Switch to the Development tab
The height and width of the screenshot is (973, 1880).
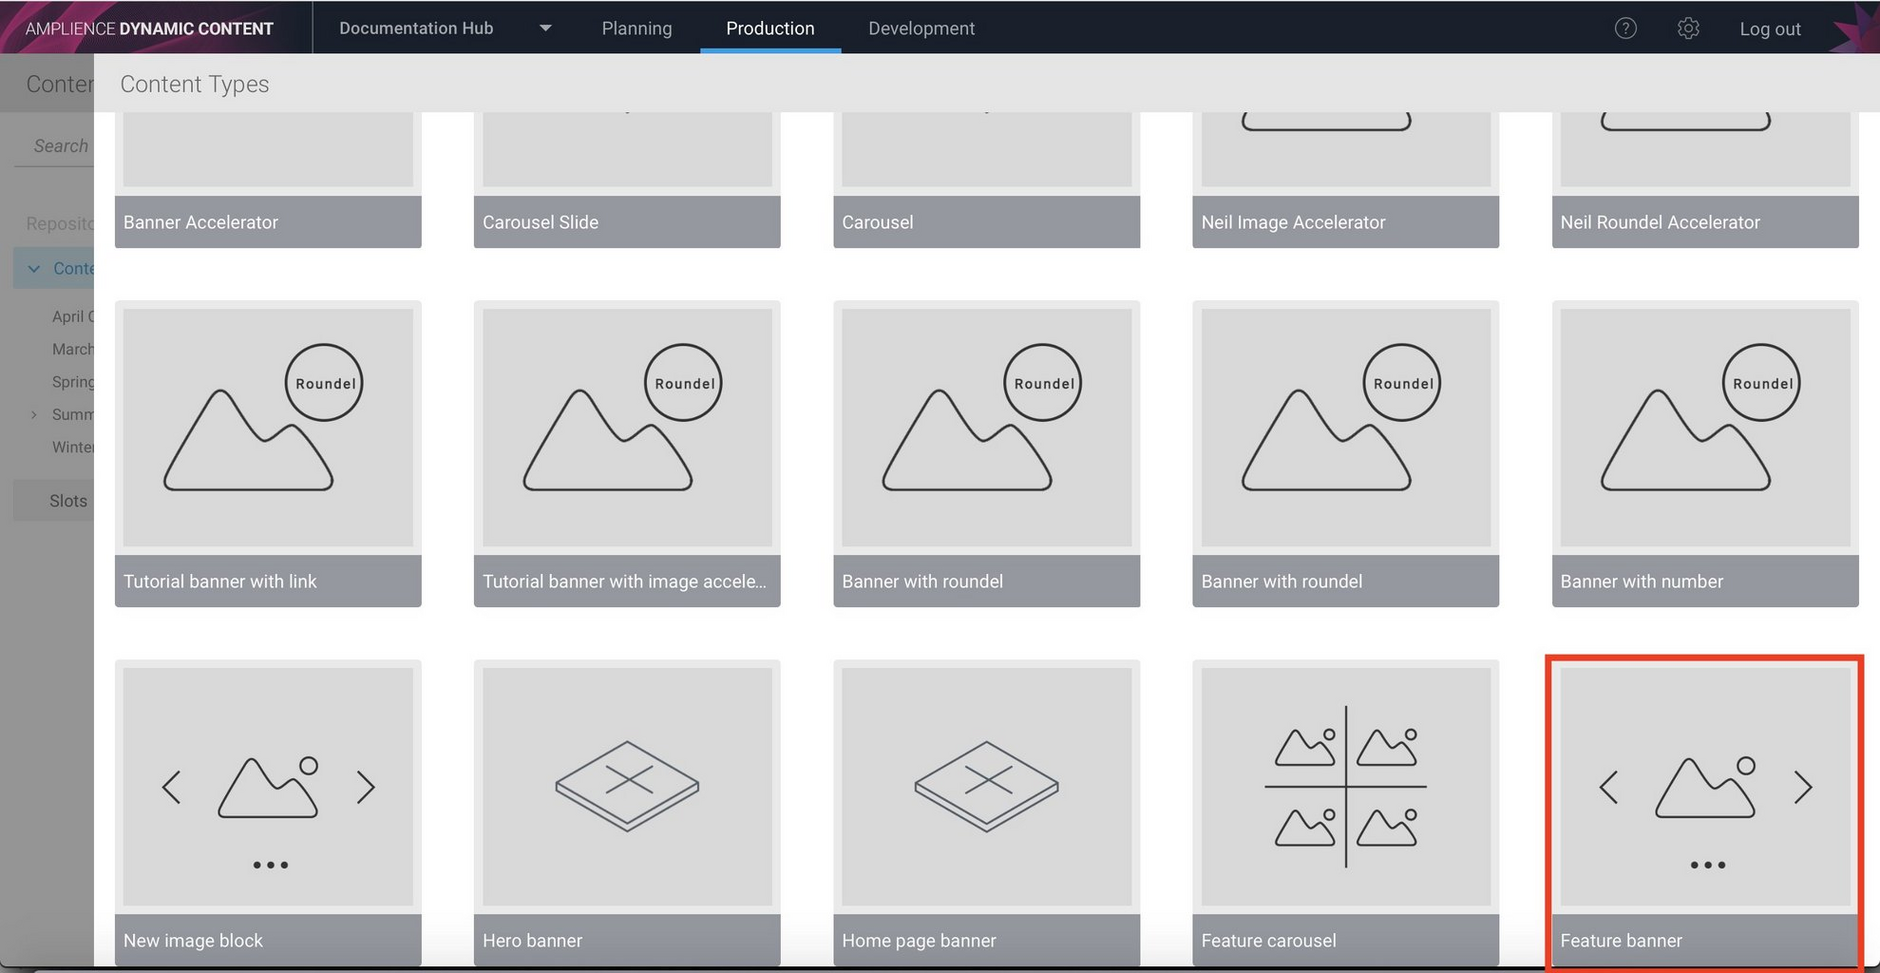921,28
